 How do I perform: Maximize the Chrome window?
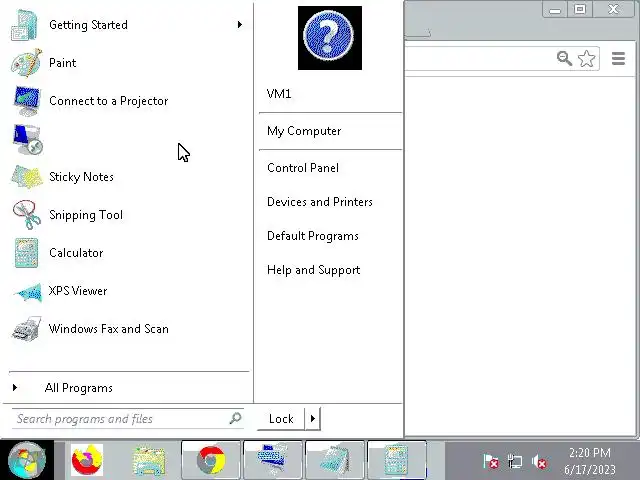579,10
